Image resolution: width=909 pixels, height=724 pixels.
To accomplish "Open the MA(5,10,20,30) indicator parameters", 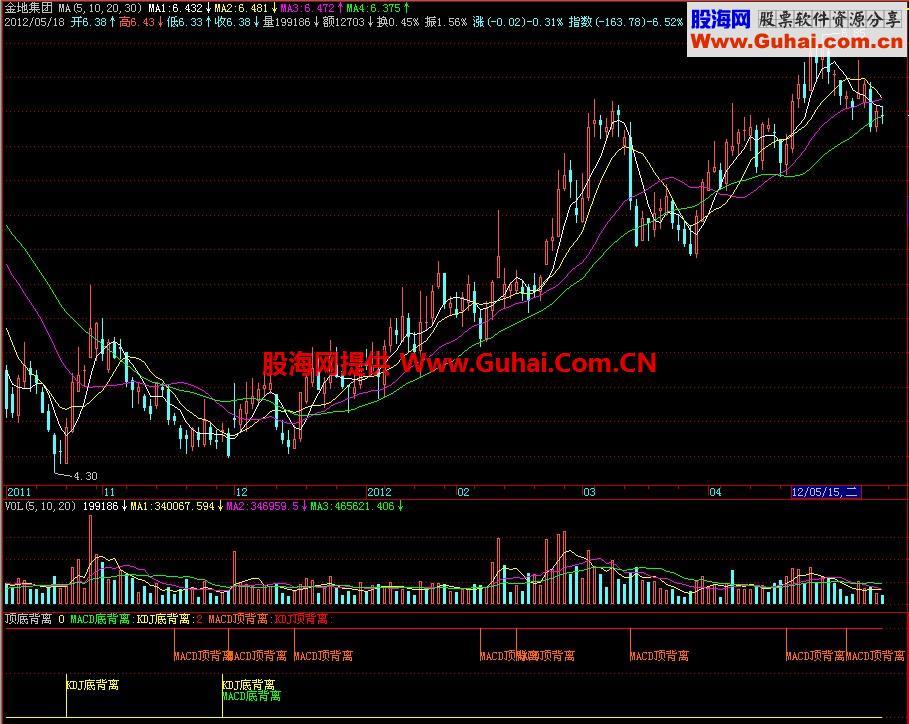I will pyautogui.click(x=99, y=7).
